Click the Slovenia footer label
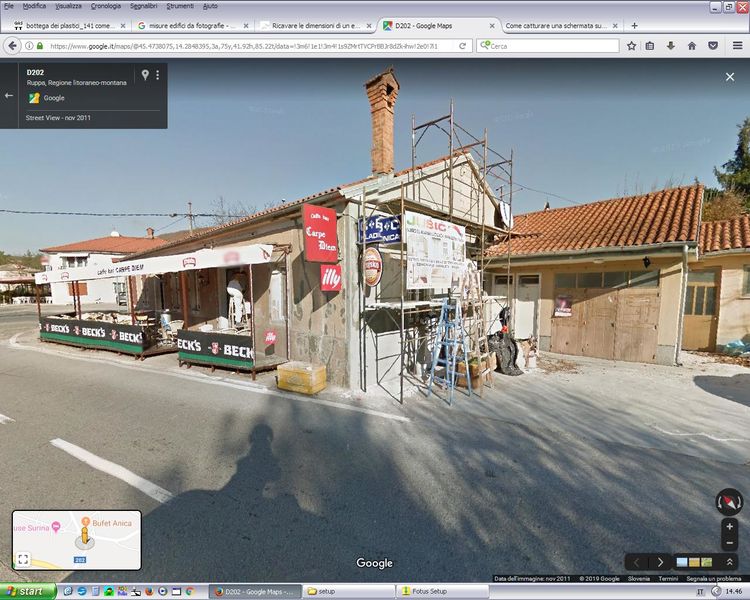Viewport: 750px width, 600px height. coord(639,578)
